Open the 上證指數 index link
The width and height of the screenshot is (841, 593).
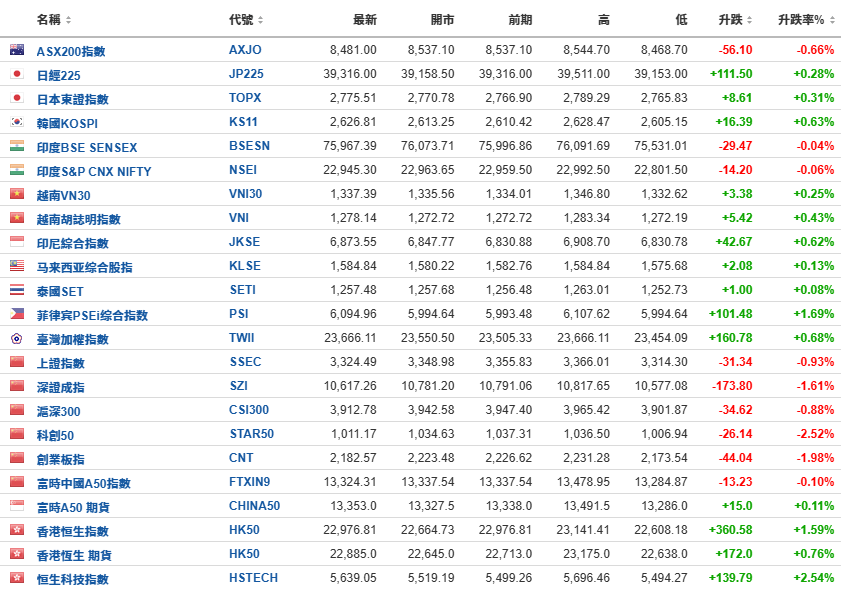(61, 364)
